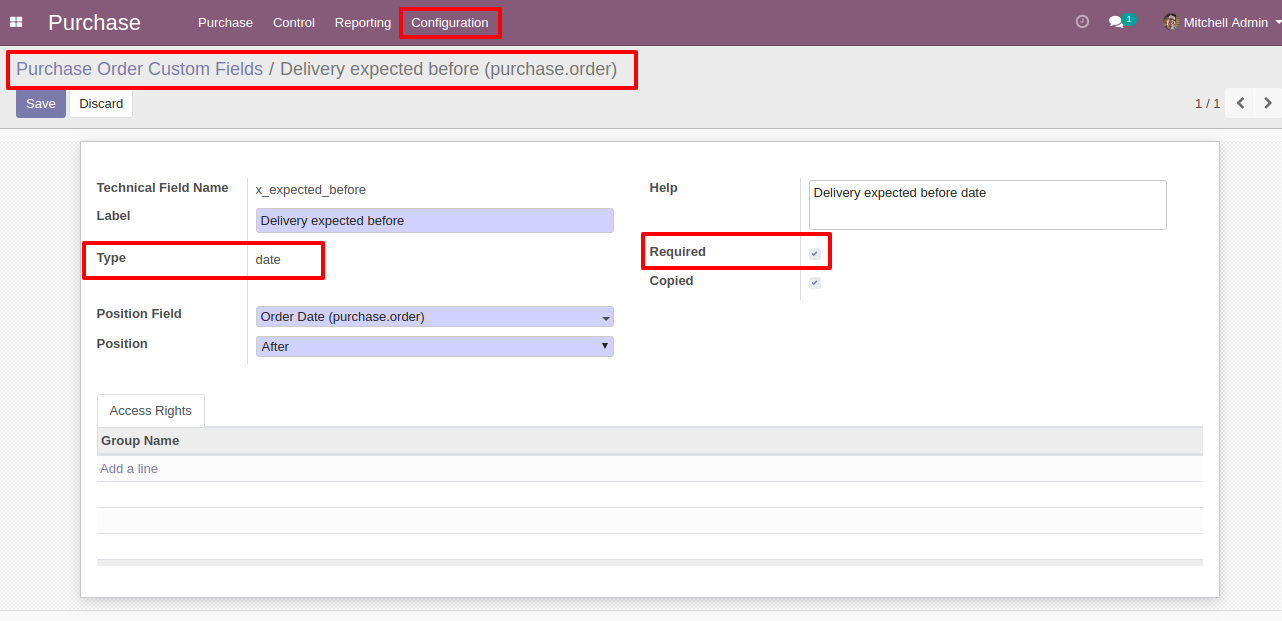The width and height of the screenshot is (1282, 621).
Task: Switch to Access Rights tab
Action: [x=151, y=411]
